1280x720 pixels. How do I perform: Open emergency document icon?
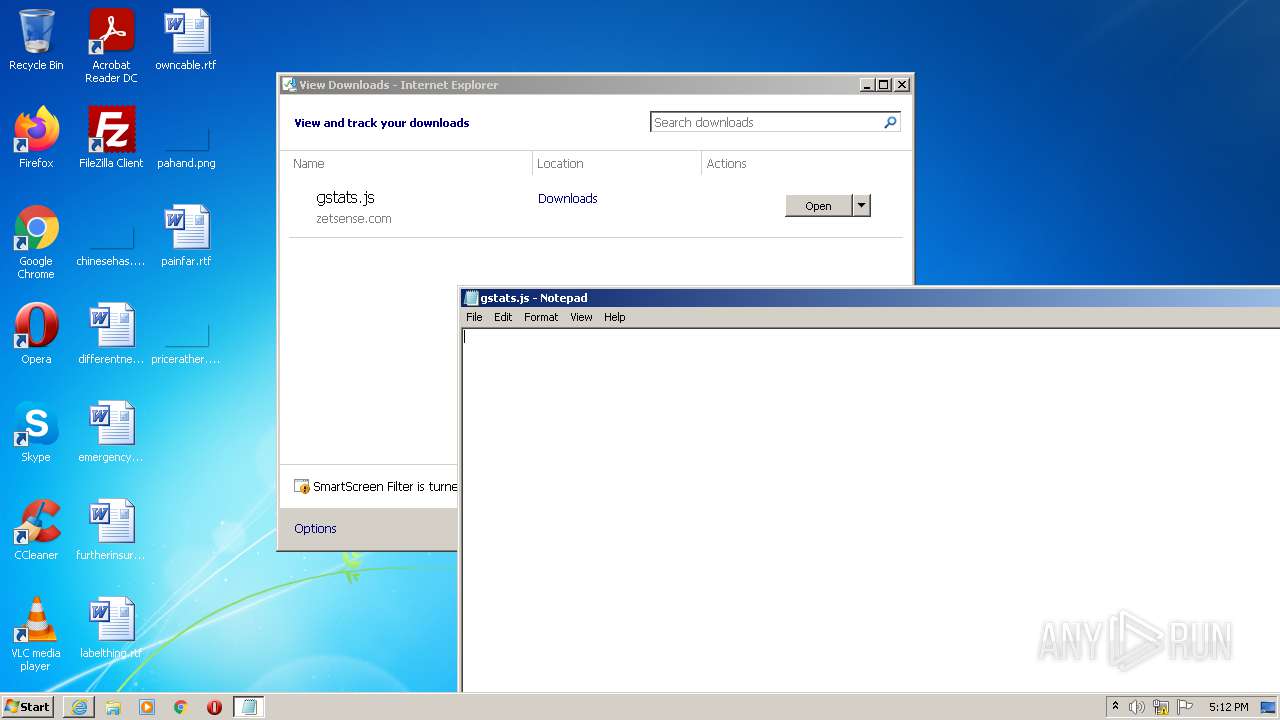[x=111, y=432]
